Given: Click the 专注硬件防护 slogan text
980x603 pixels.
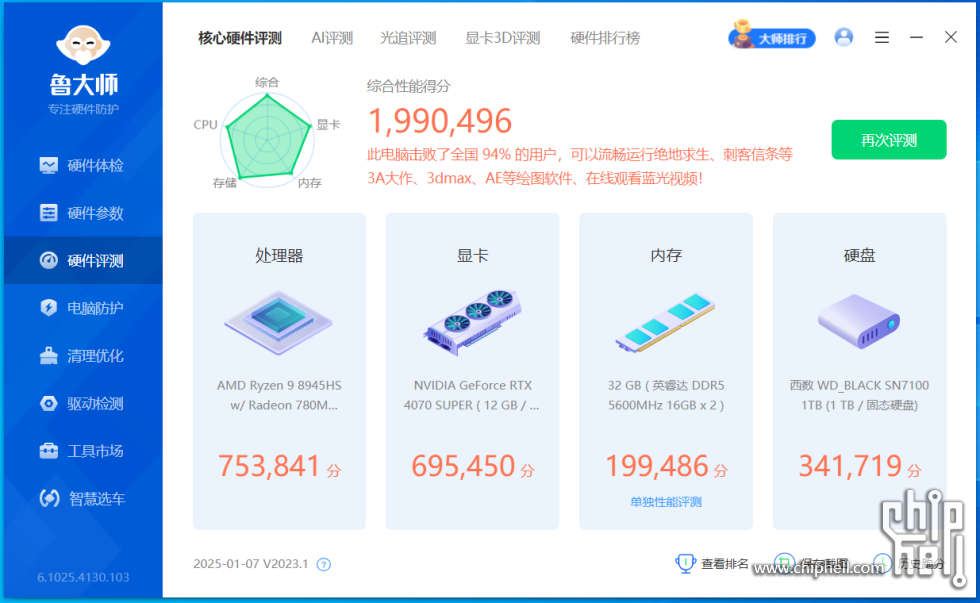Looking at the screenshot, I should [x=83, y=109].
